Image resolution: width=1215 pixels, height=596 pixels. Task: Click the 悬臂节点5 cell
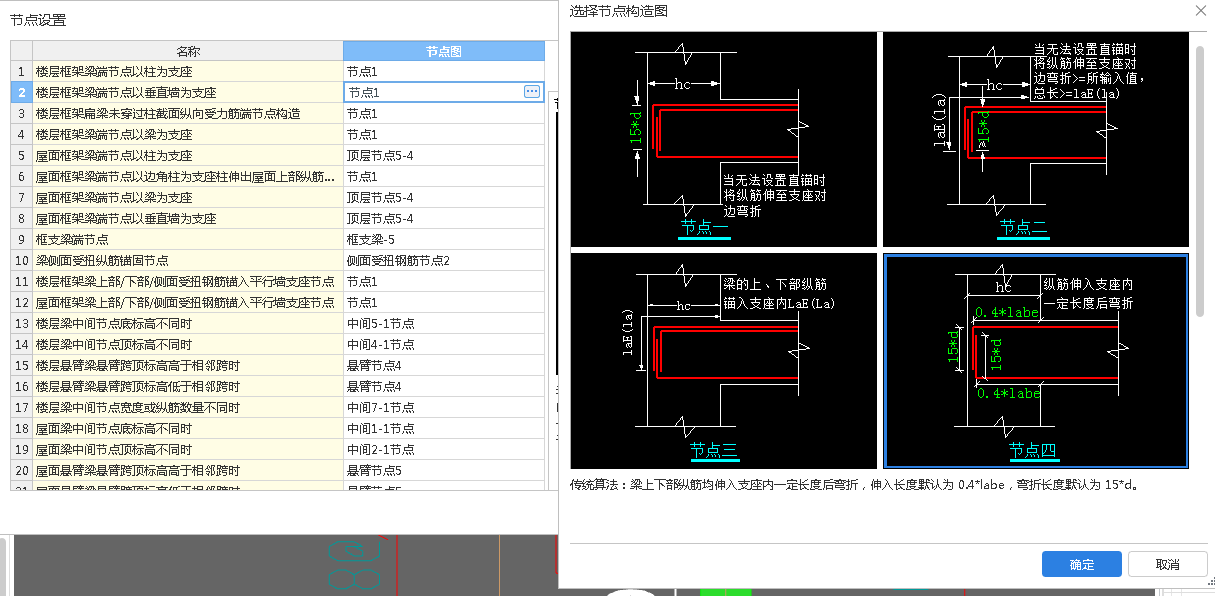[444, 471]
